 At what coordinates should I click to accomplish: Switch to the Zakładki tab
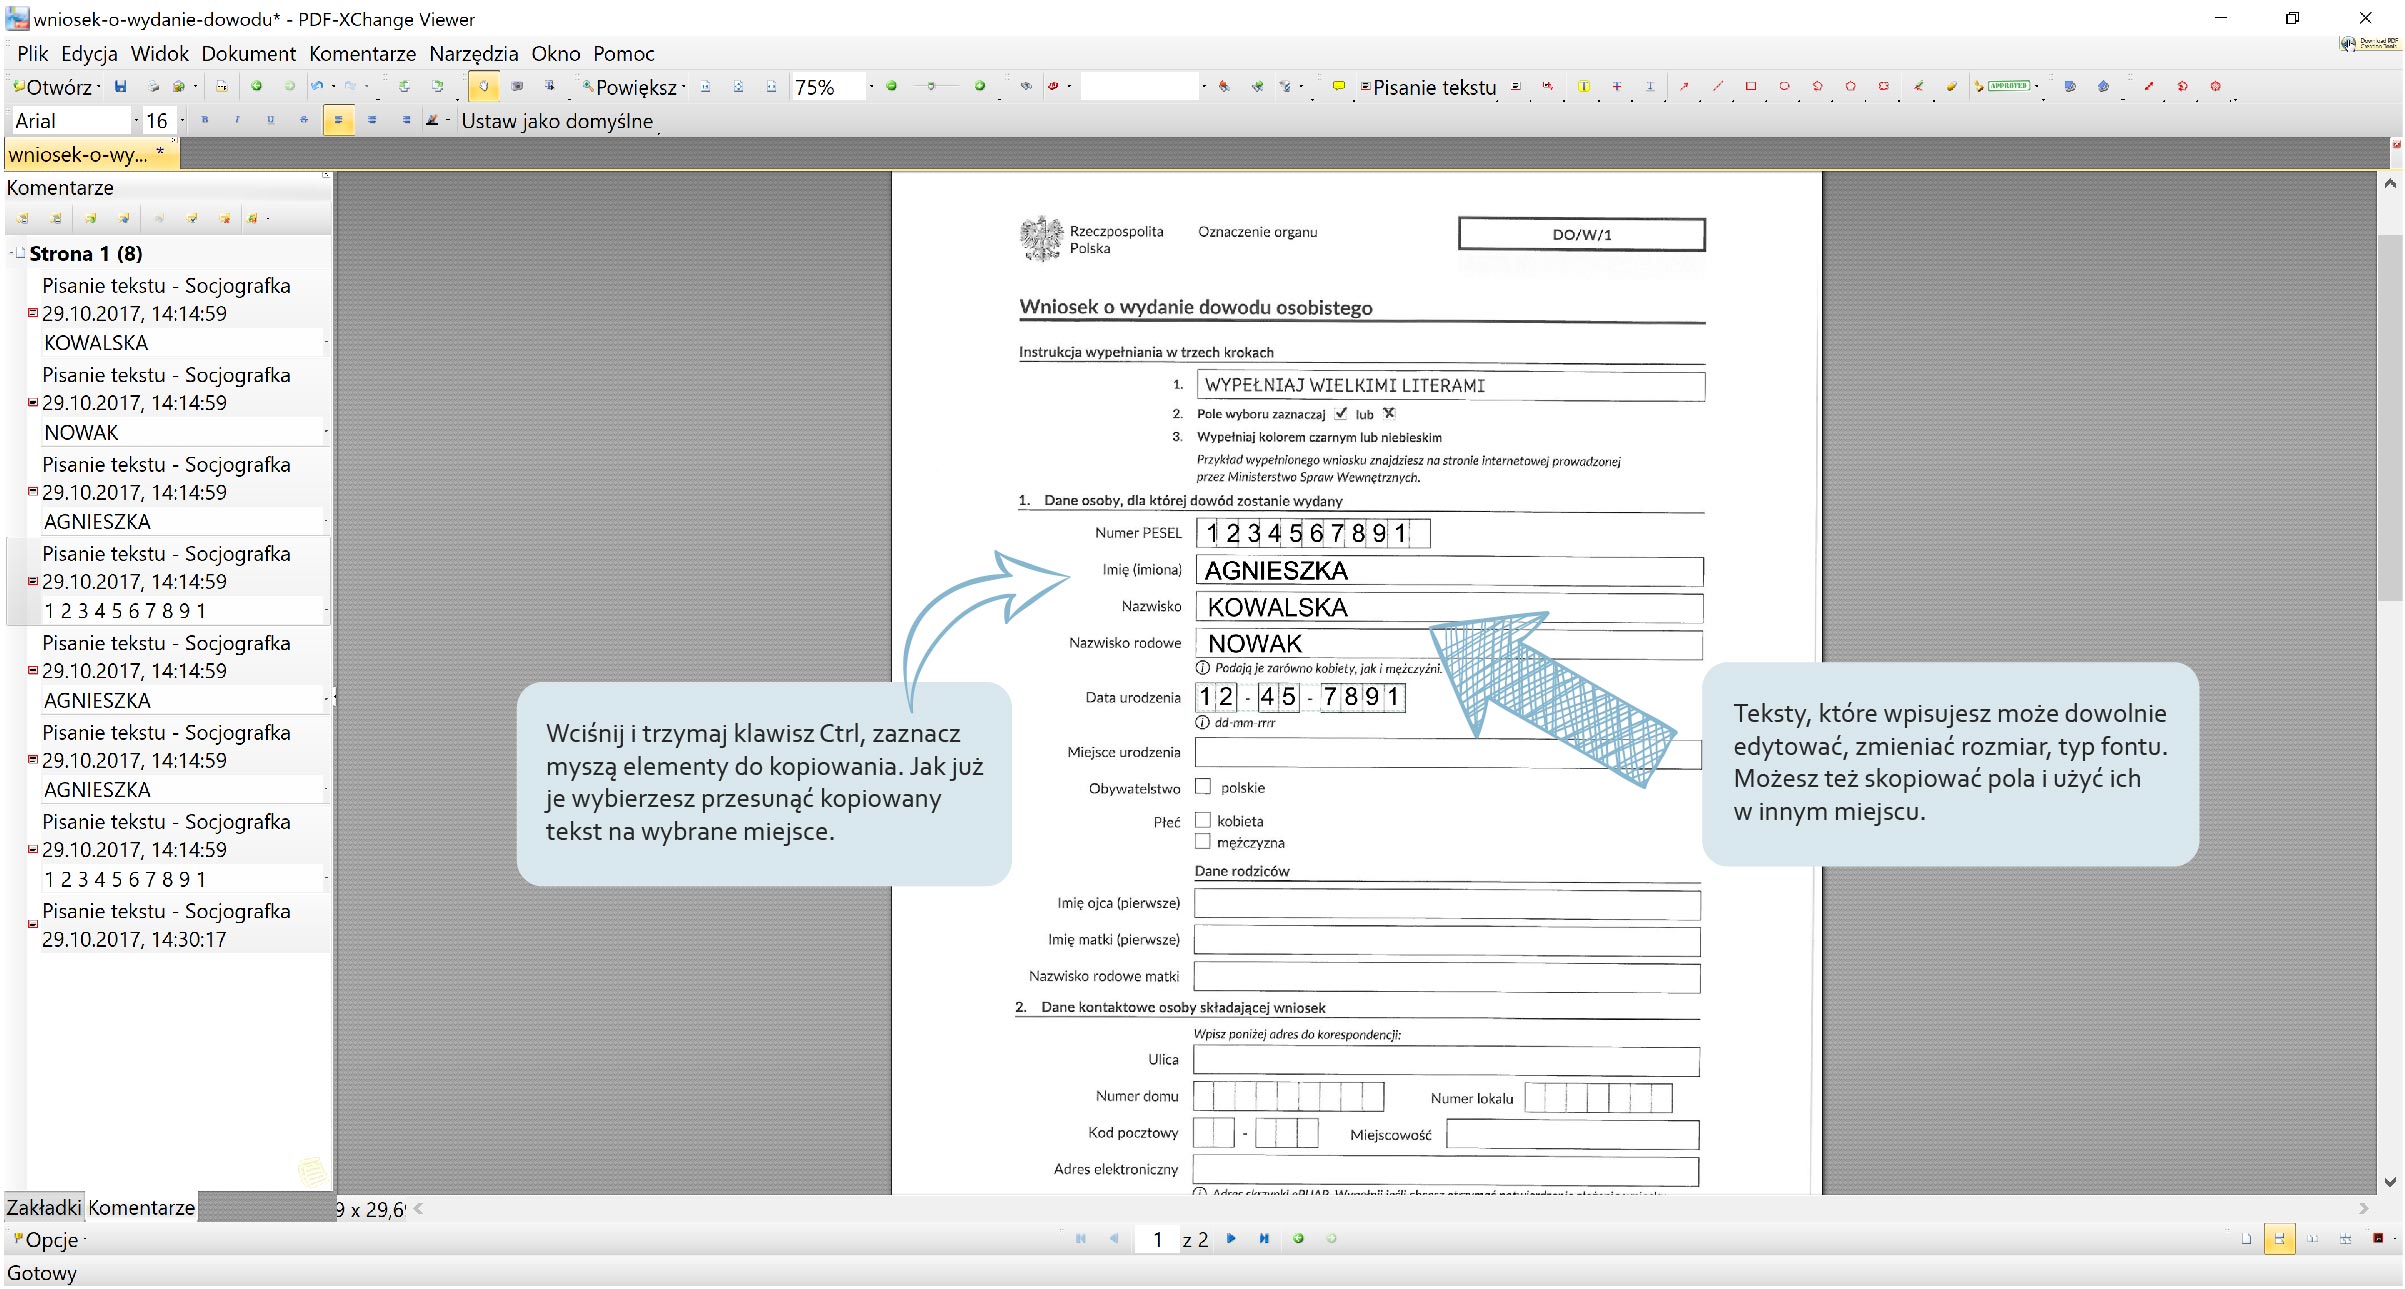pyautogui.click(x=43, y=1207)
